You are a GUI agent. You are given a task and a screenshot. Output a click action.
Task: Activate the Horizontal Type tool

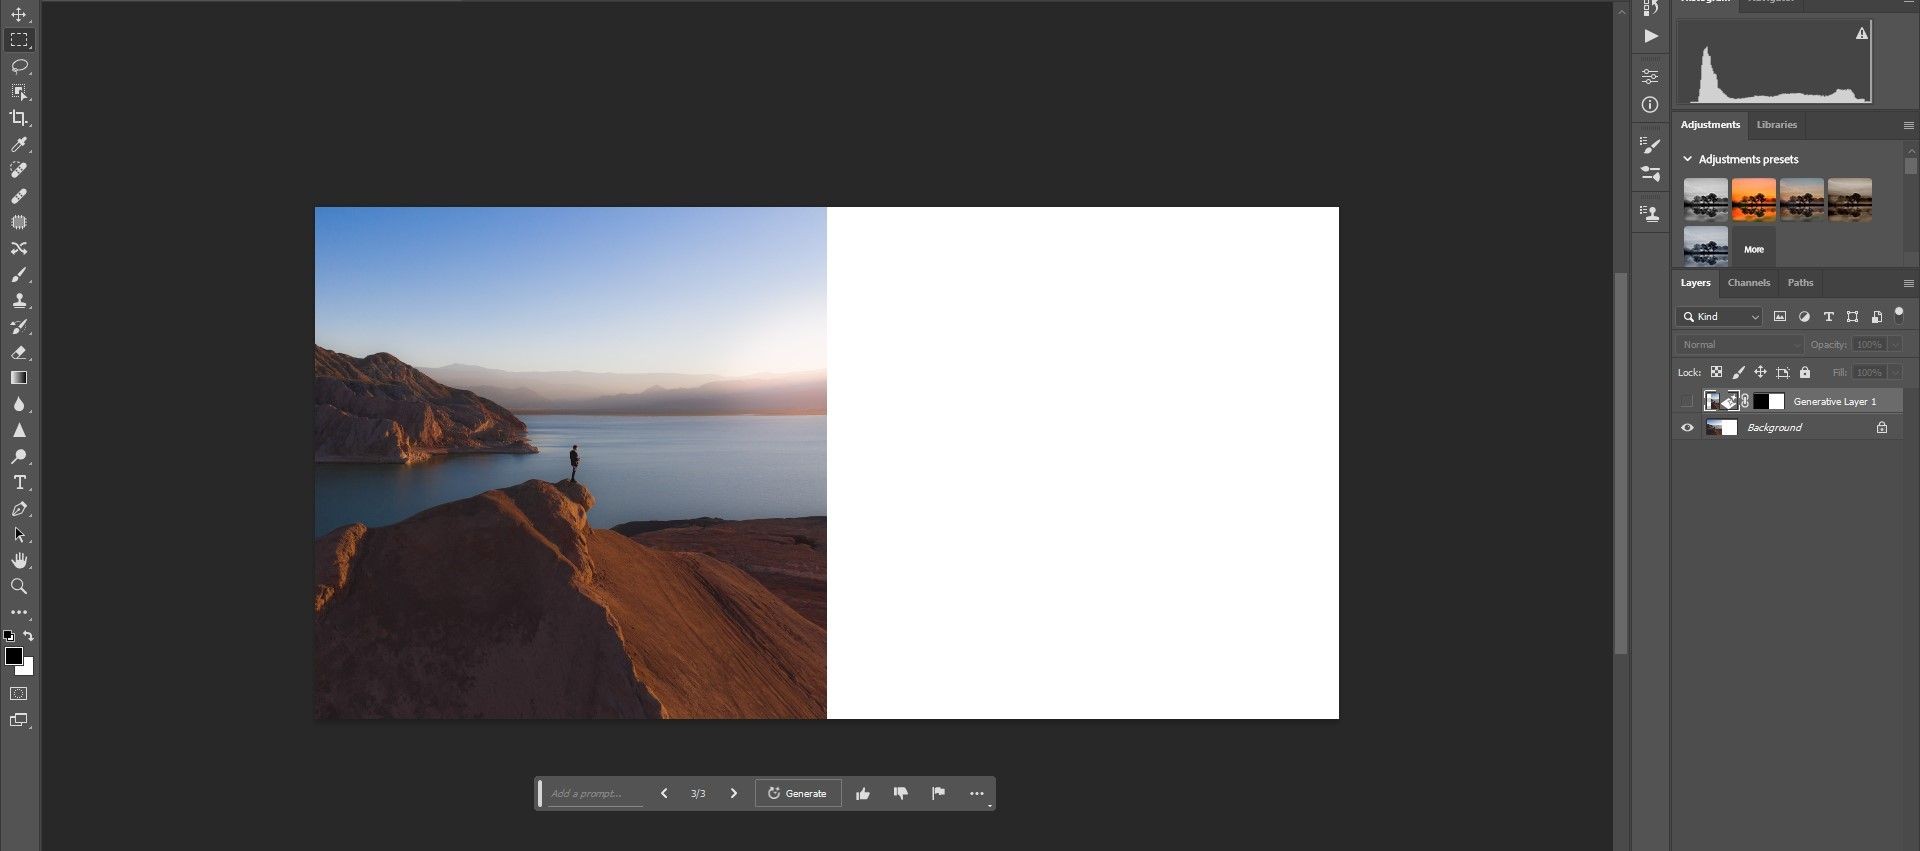pyautogui.click(x=19, y=482)
